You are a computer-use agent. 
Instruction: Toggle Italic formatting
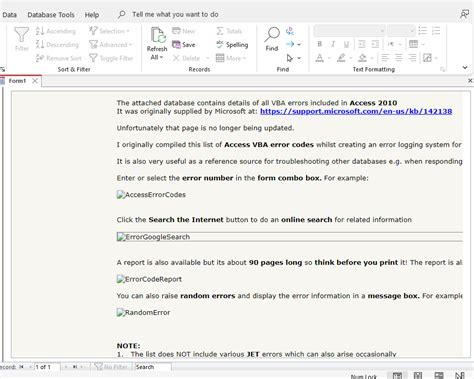(x=333, y=44)
